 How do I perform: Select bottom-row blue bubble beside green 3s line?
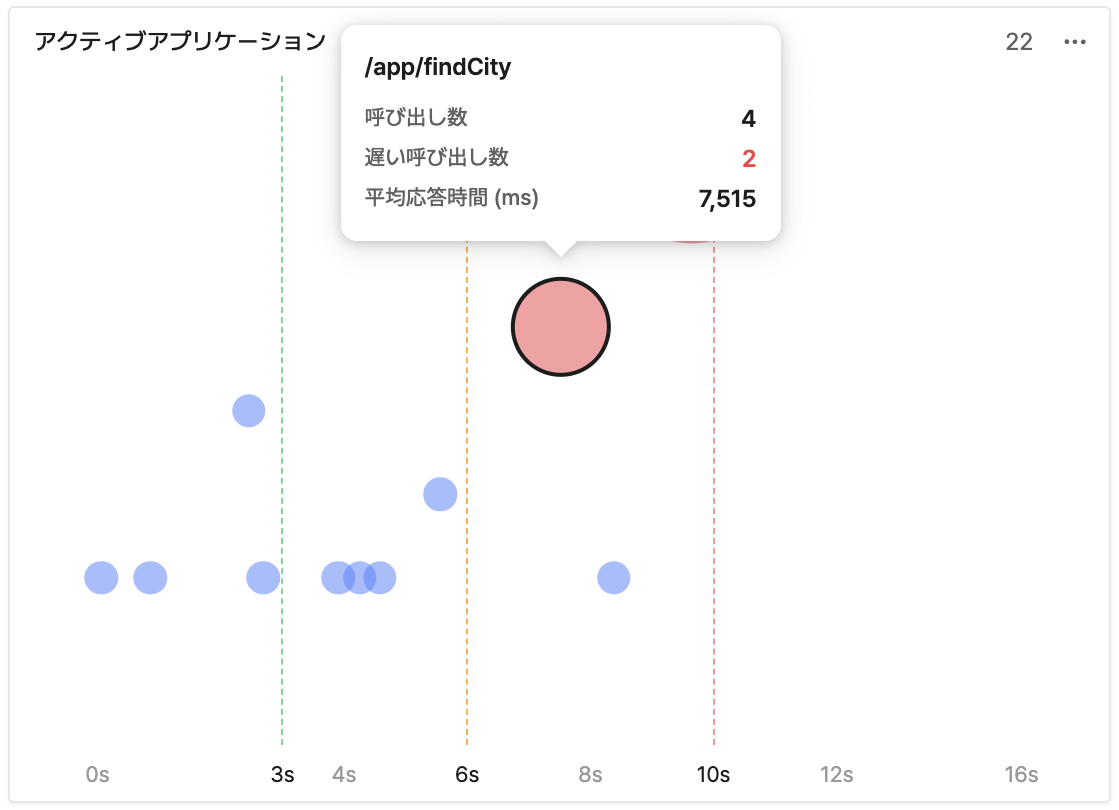coord(263,578)
